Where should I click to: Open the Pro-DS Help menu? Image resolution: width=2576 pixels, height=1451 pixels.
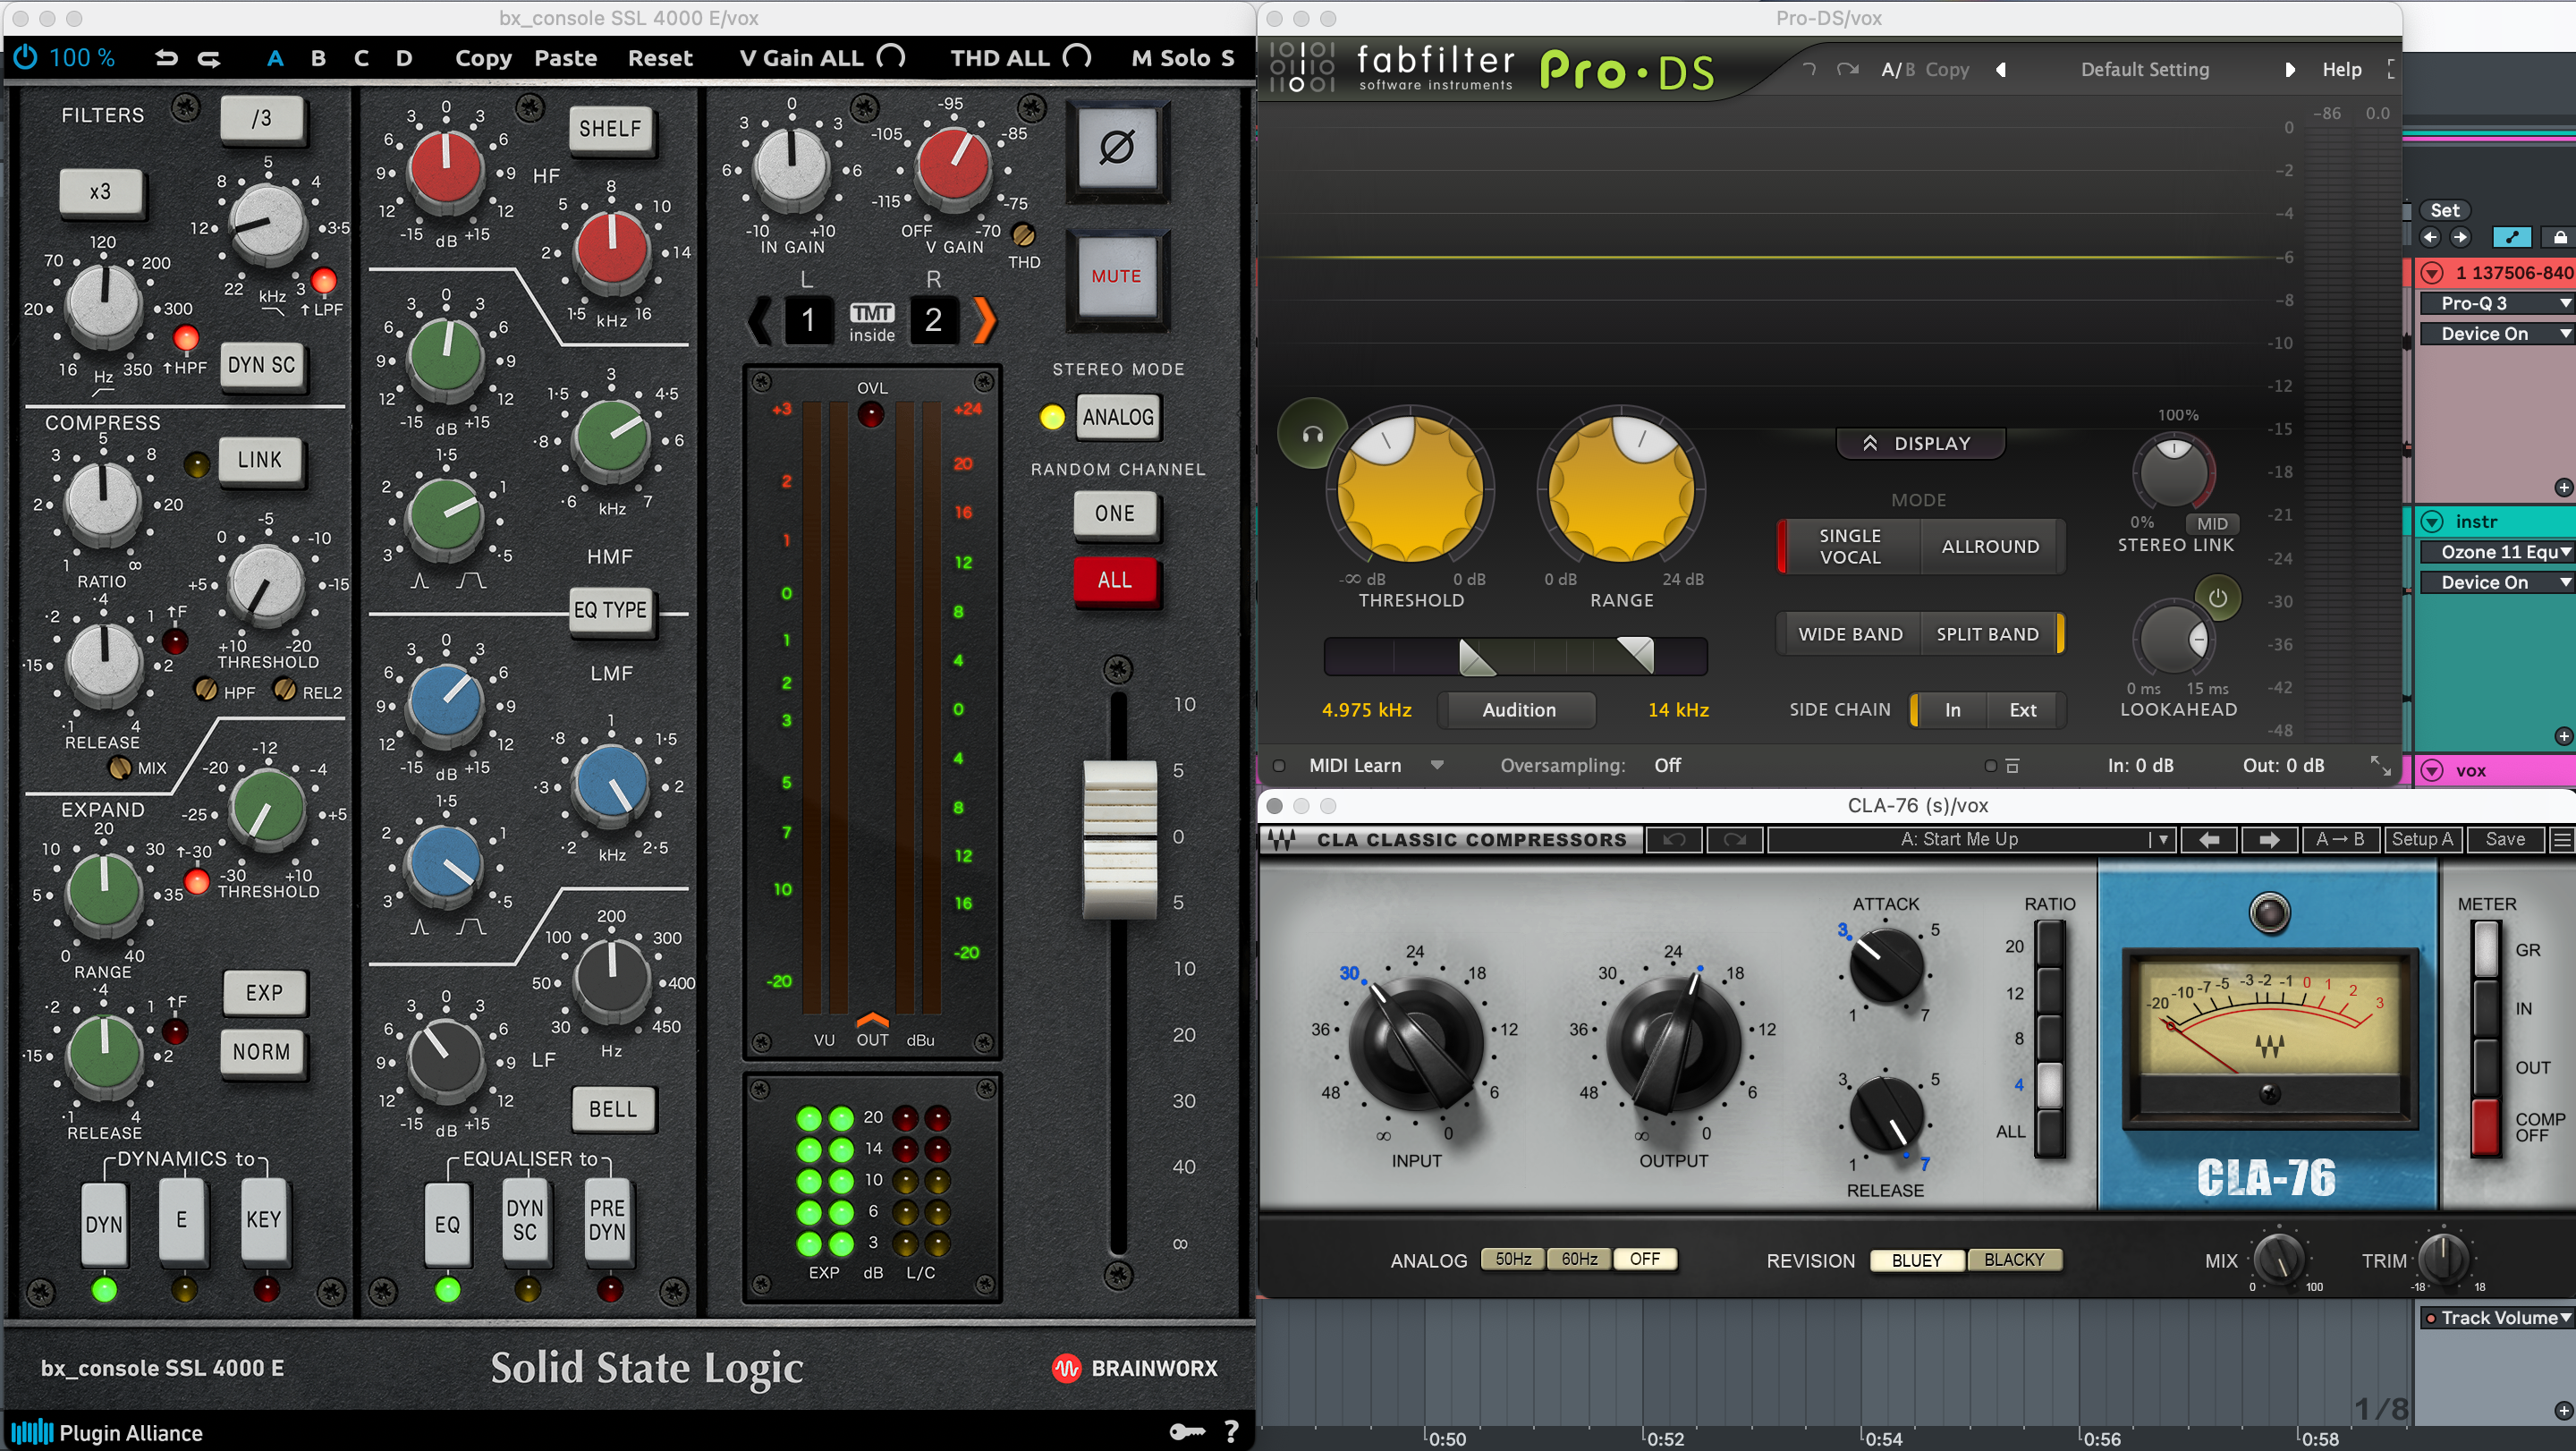coord(2341,70)
